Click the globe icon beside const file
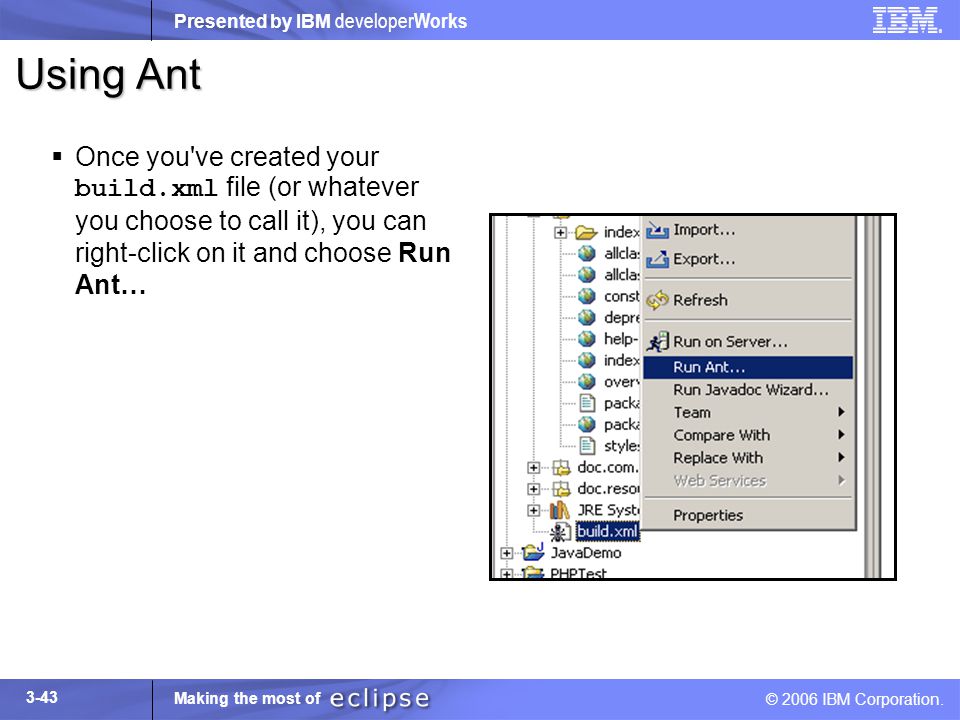 click(x=587, y=296)
